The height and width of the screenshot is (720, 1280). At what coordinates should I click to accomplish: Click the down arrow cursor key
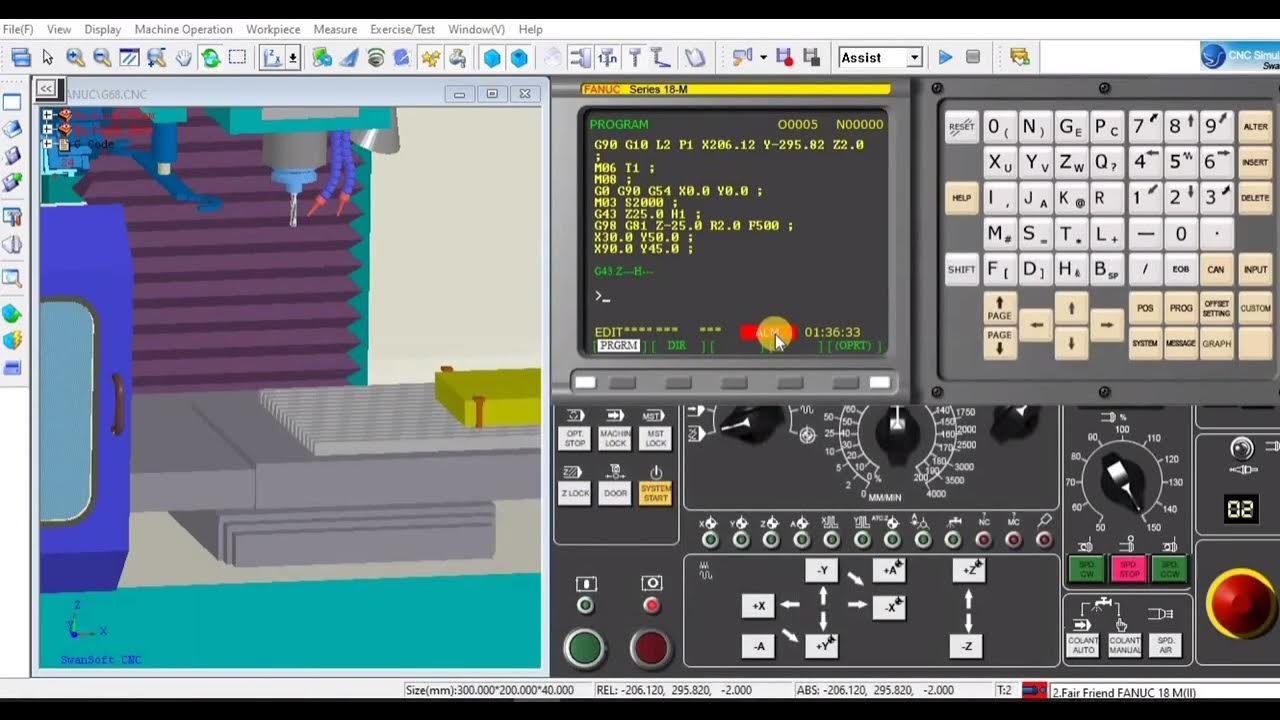click(1071, 343)
